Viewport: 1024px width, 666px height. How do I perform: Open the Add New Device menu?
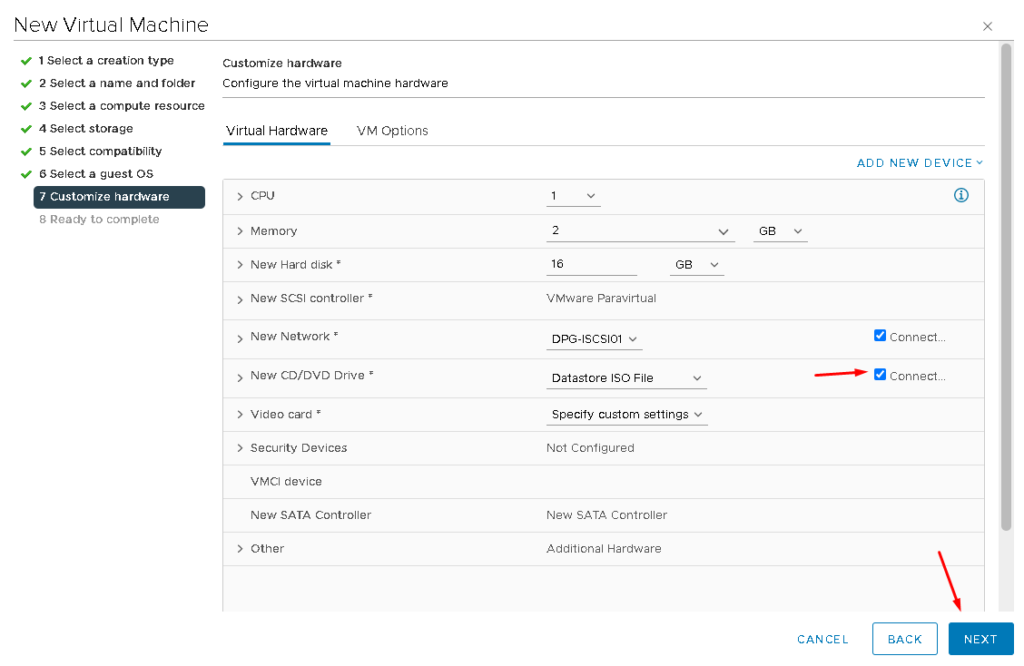click(919, 163)
